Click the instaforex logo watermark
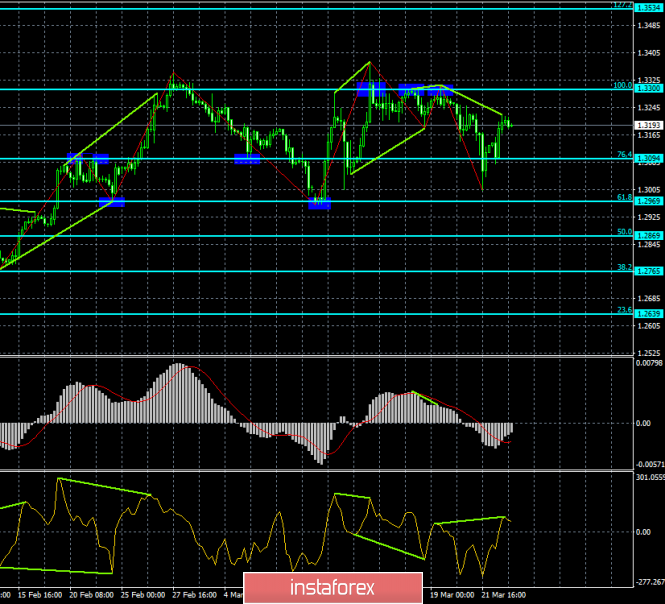The height and width of the screenshot is (604, 665). 333,585
